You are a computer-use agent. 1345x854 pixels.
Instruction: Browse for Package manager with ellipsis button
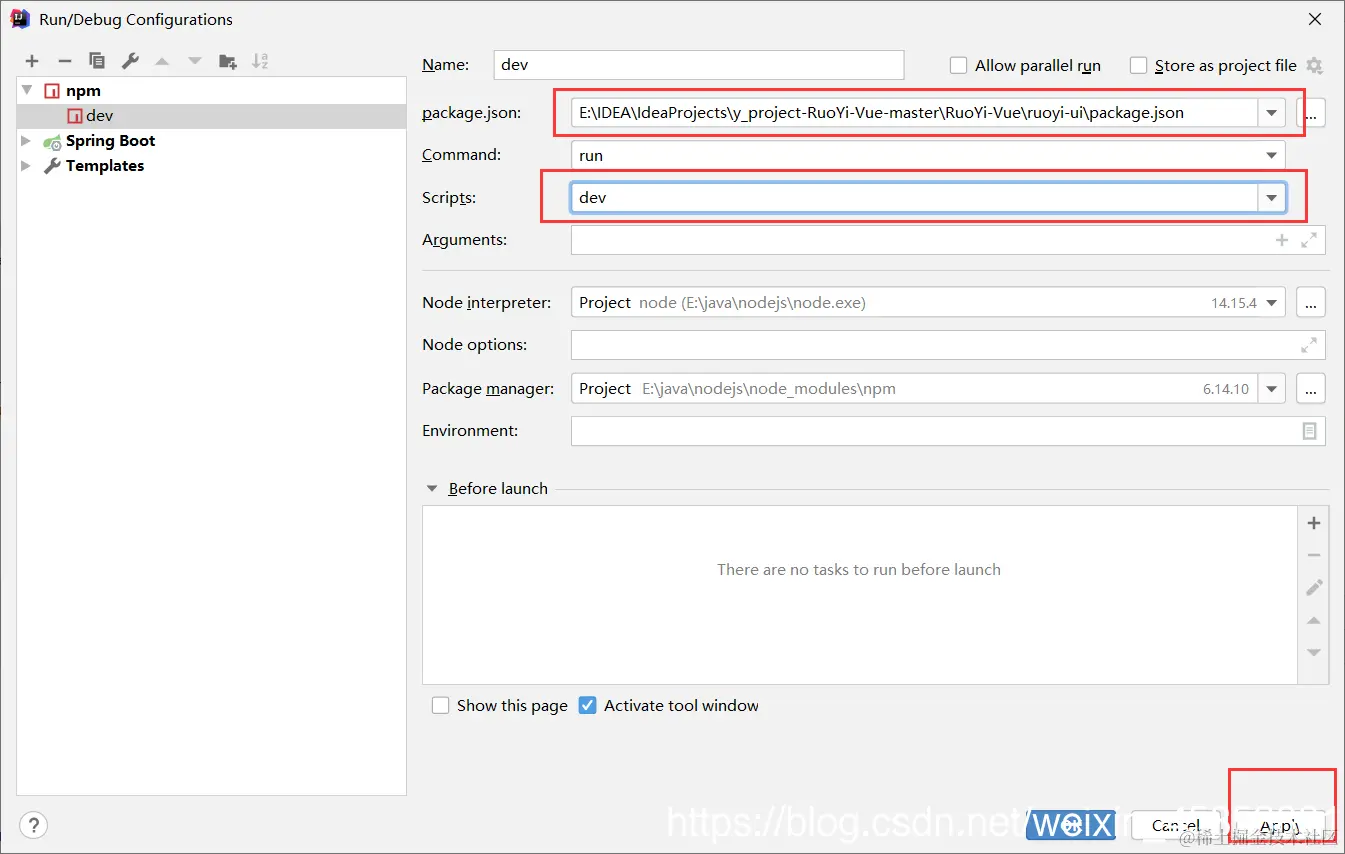1311,388
